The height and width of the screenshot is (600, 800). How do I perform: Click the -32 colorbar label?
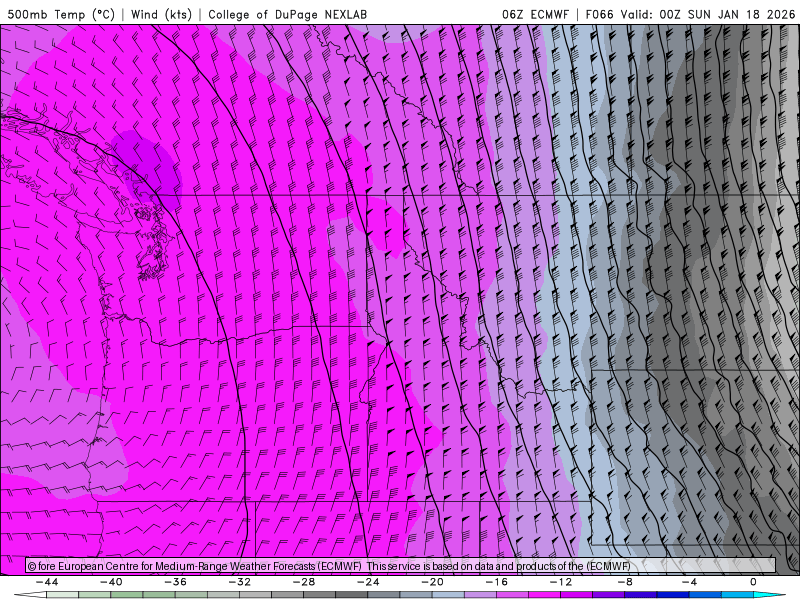click(240, 582)
